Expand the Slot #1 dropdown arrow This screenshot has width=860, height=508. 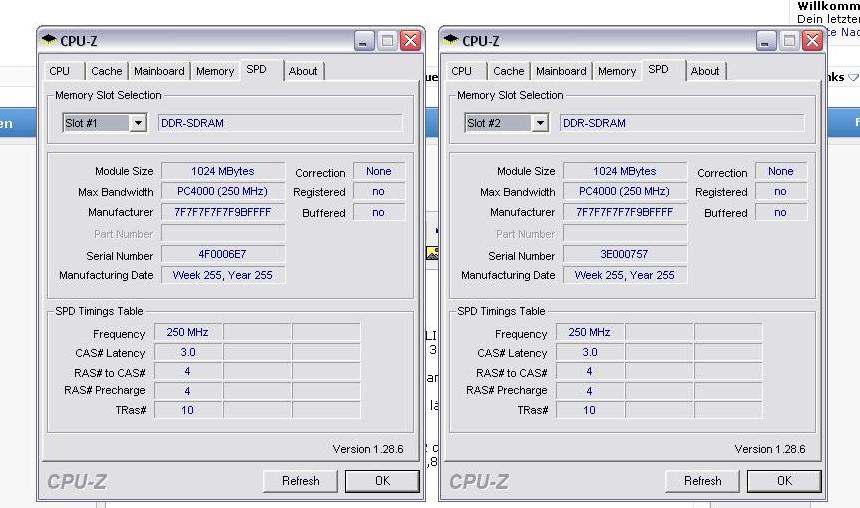(138, 123)
